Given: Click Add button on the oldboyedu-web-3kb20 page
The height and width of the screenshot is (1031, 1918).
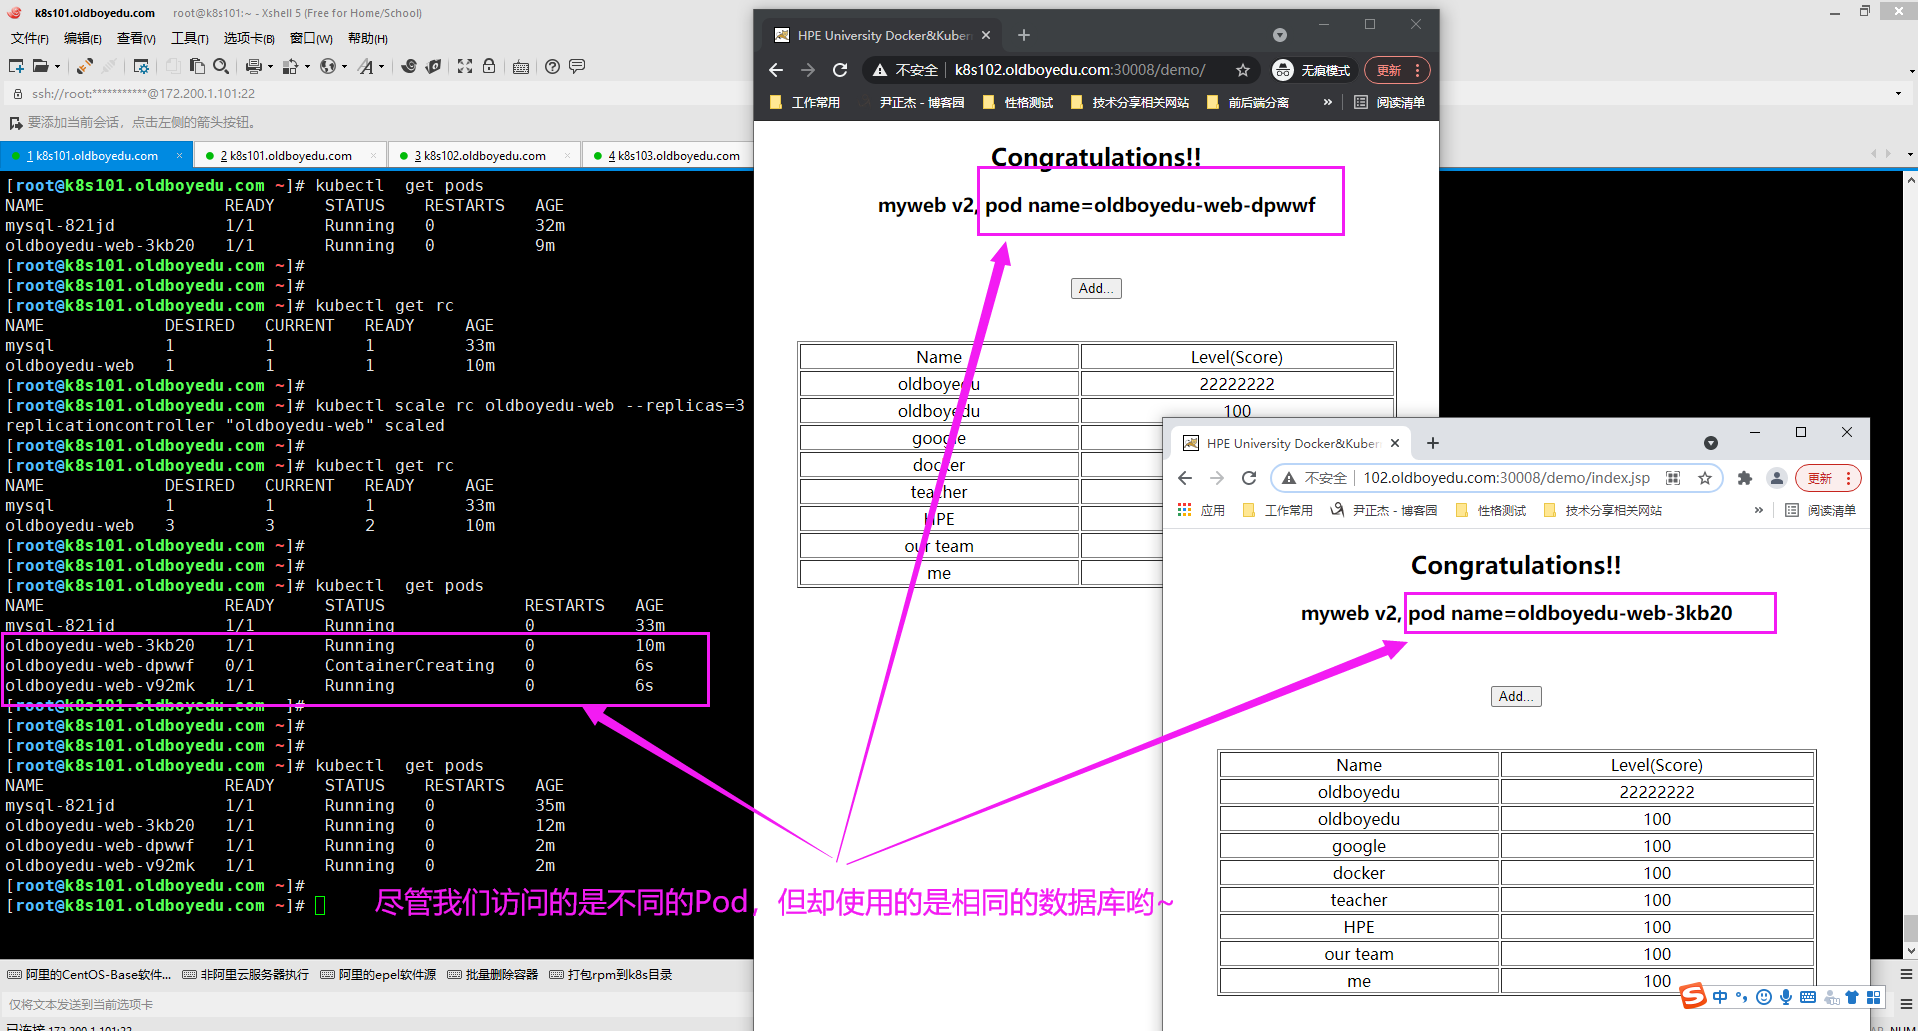Looking at the screenshot, I should coord(1515,696).
